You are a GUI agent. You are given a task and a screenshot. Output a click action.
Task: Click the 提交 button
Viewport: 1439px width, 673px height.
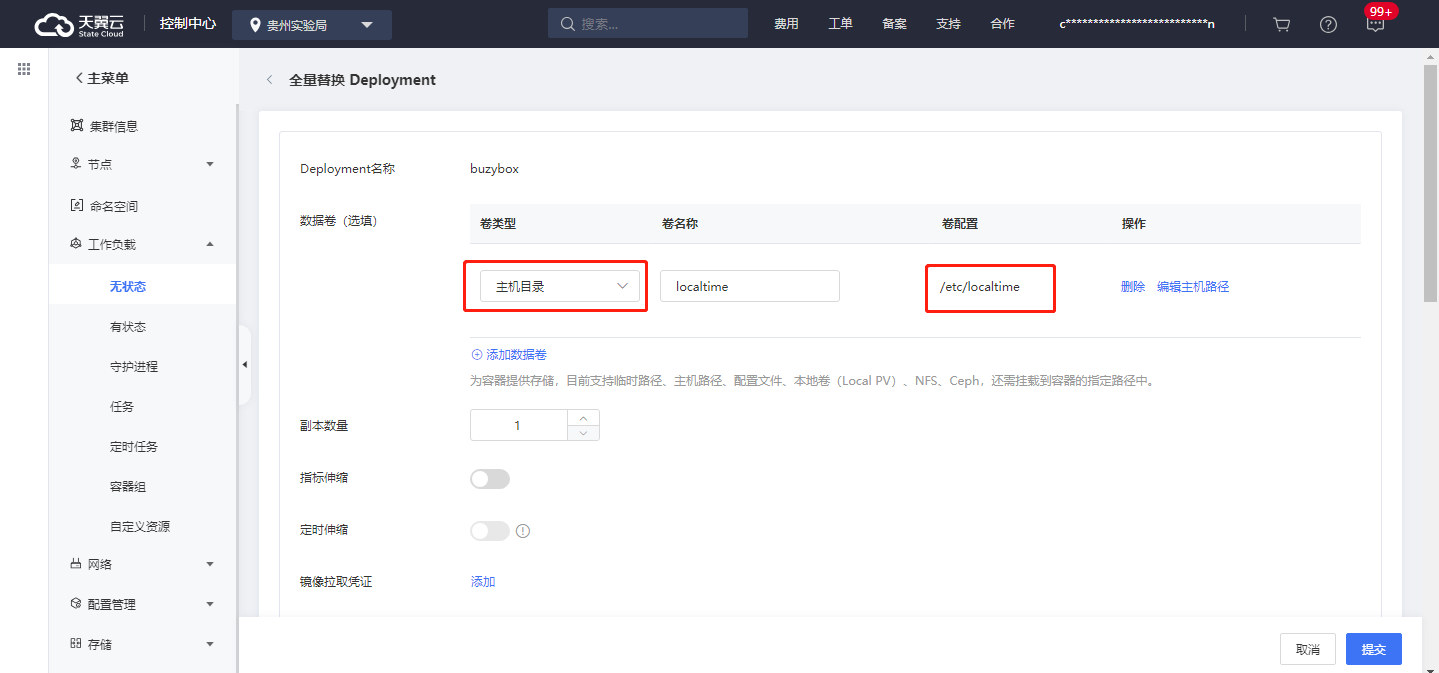pyautogui.click(x=1374, y=649)
